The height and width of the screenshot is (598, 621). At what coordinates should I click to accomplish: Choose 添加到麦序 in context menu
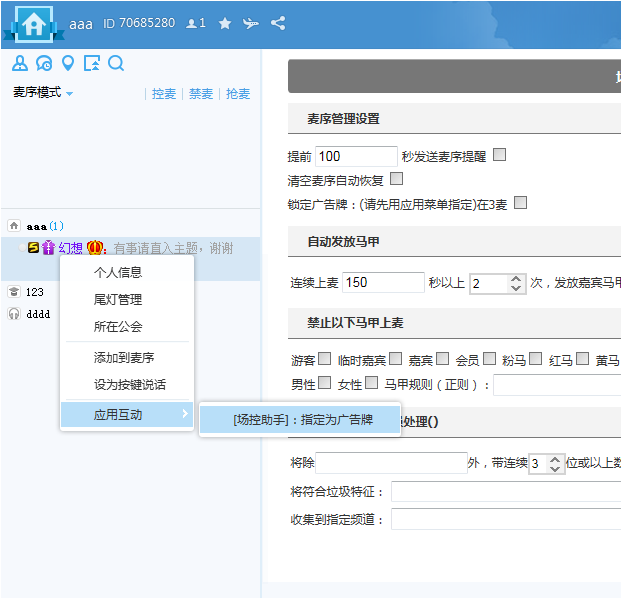(x=124, y=357)
